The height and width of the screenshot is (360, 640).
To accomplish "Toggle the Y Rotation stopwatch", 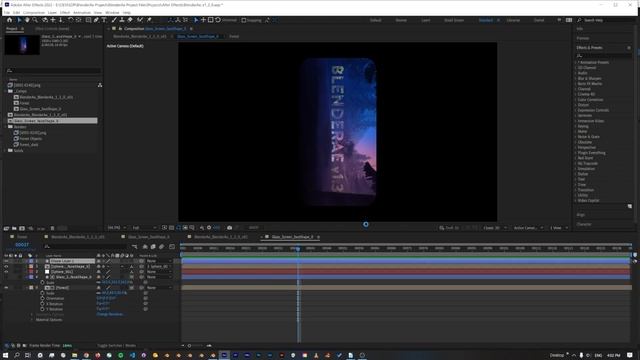I will click(42, 309).
